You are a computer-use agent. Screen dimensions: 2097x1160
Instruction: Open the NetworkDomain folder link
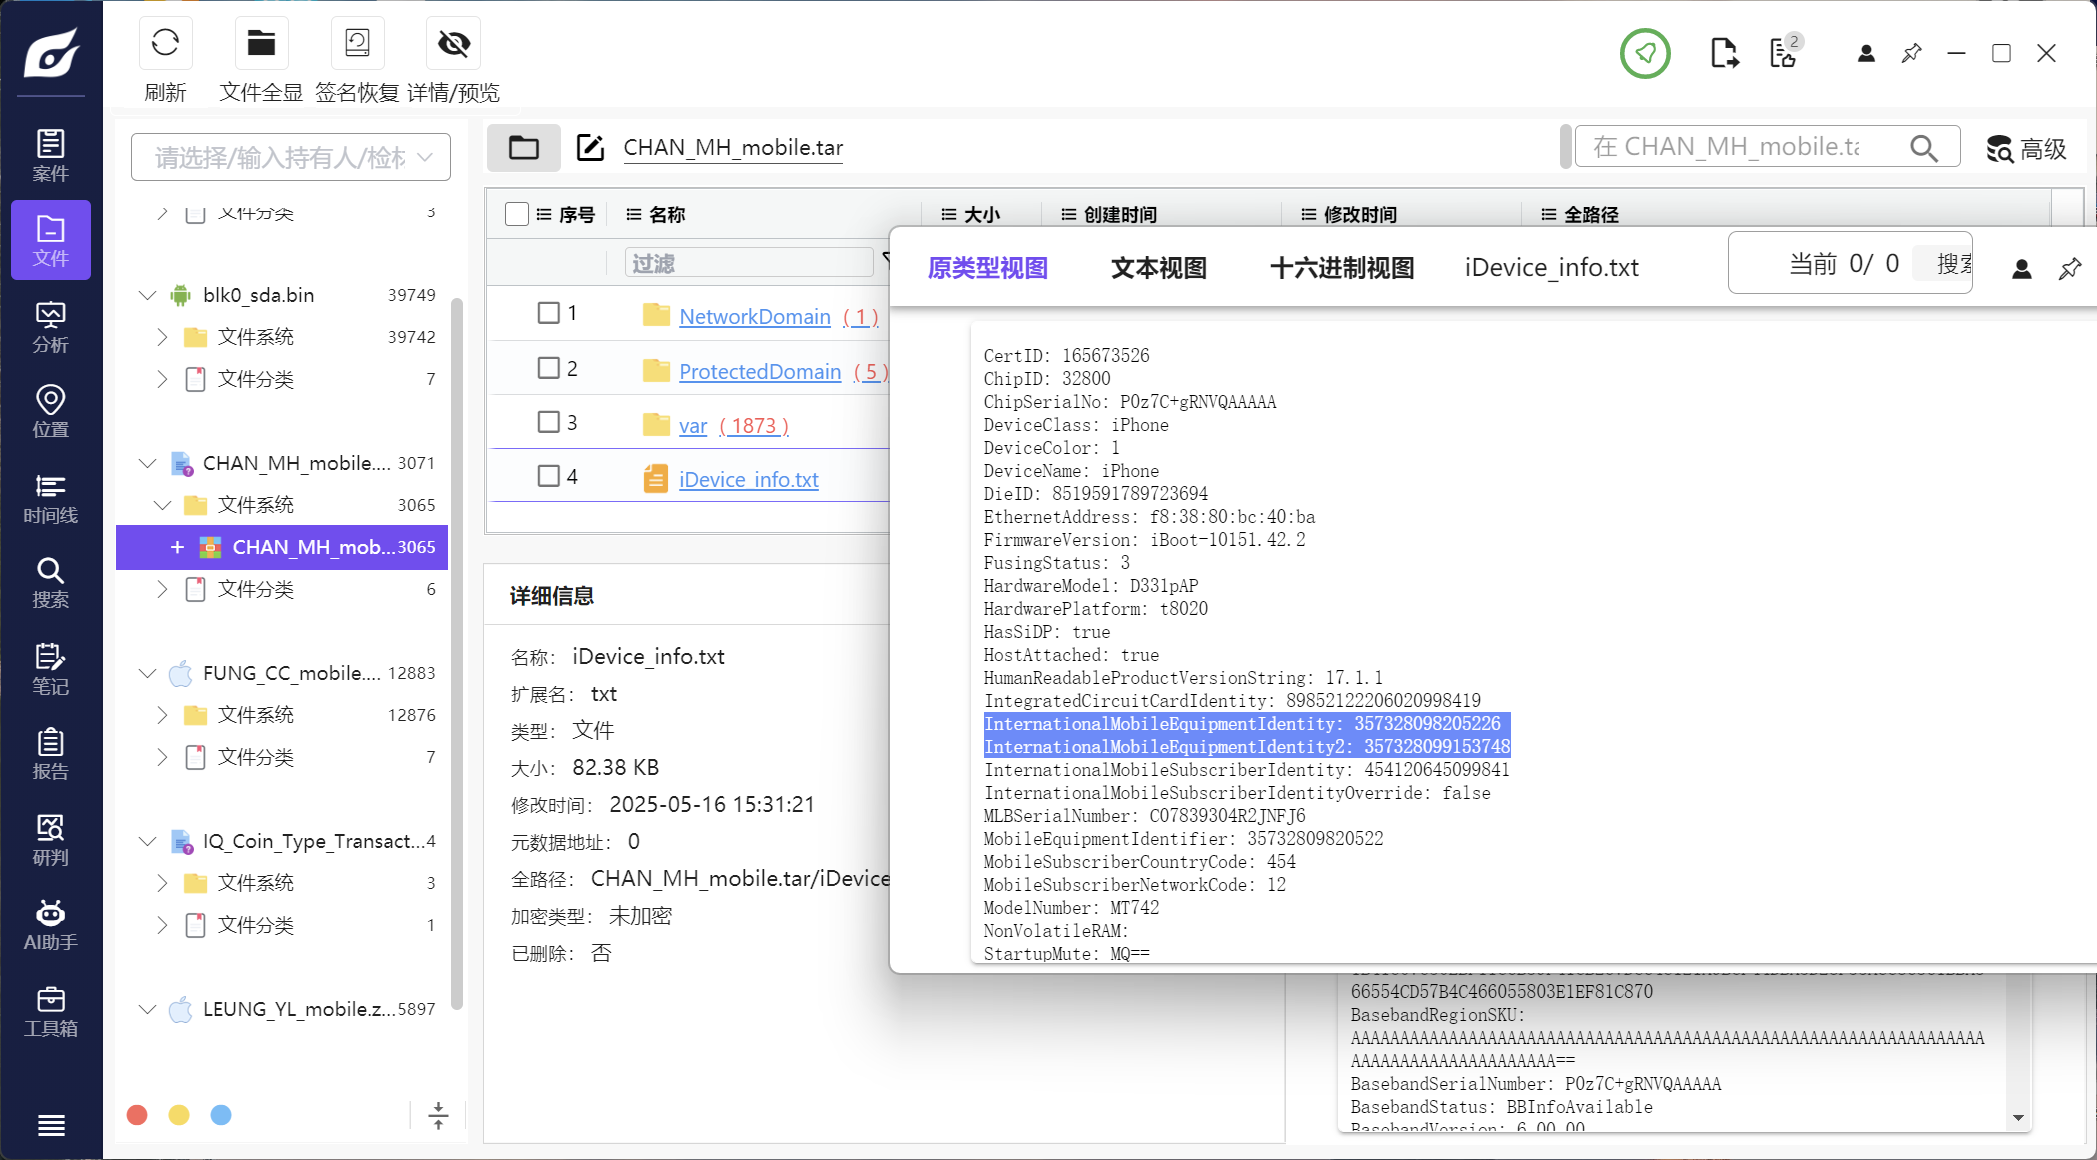[755, 316]
